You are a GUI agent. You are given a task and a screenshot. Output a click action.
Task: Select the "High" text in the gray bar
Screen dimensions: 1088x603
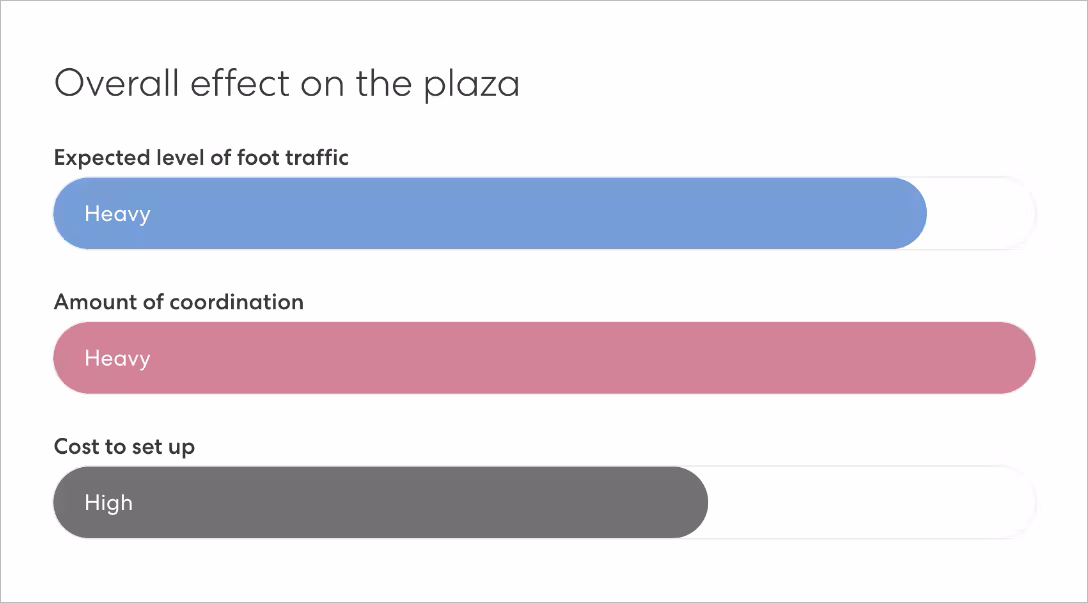(108, 502)
